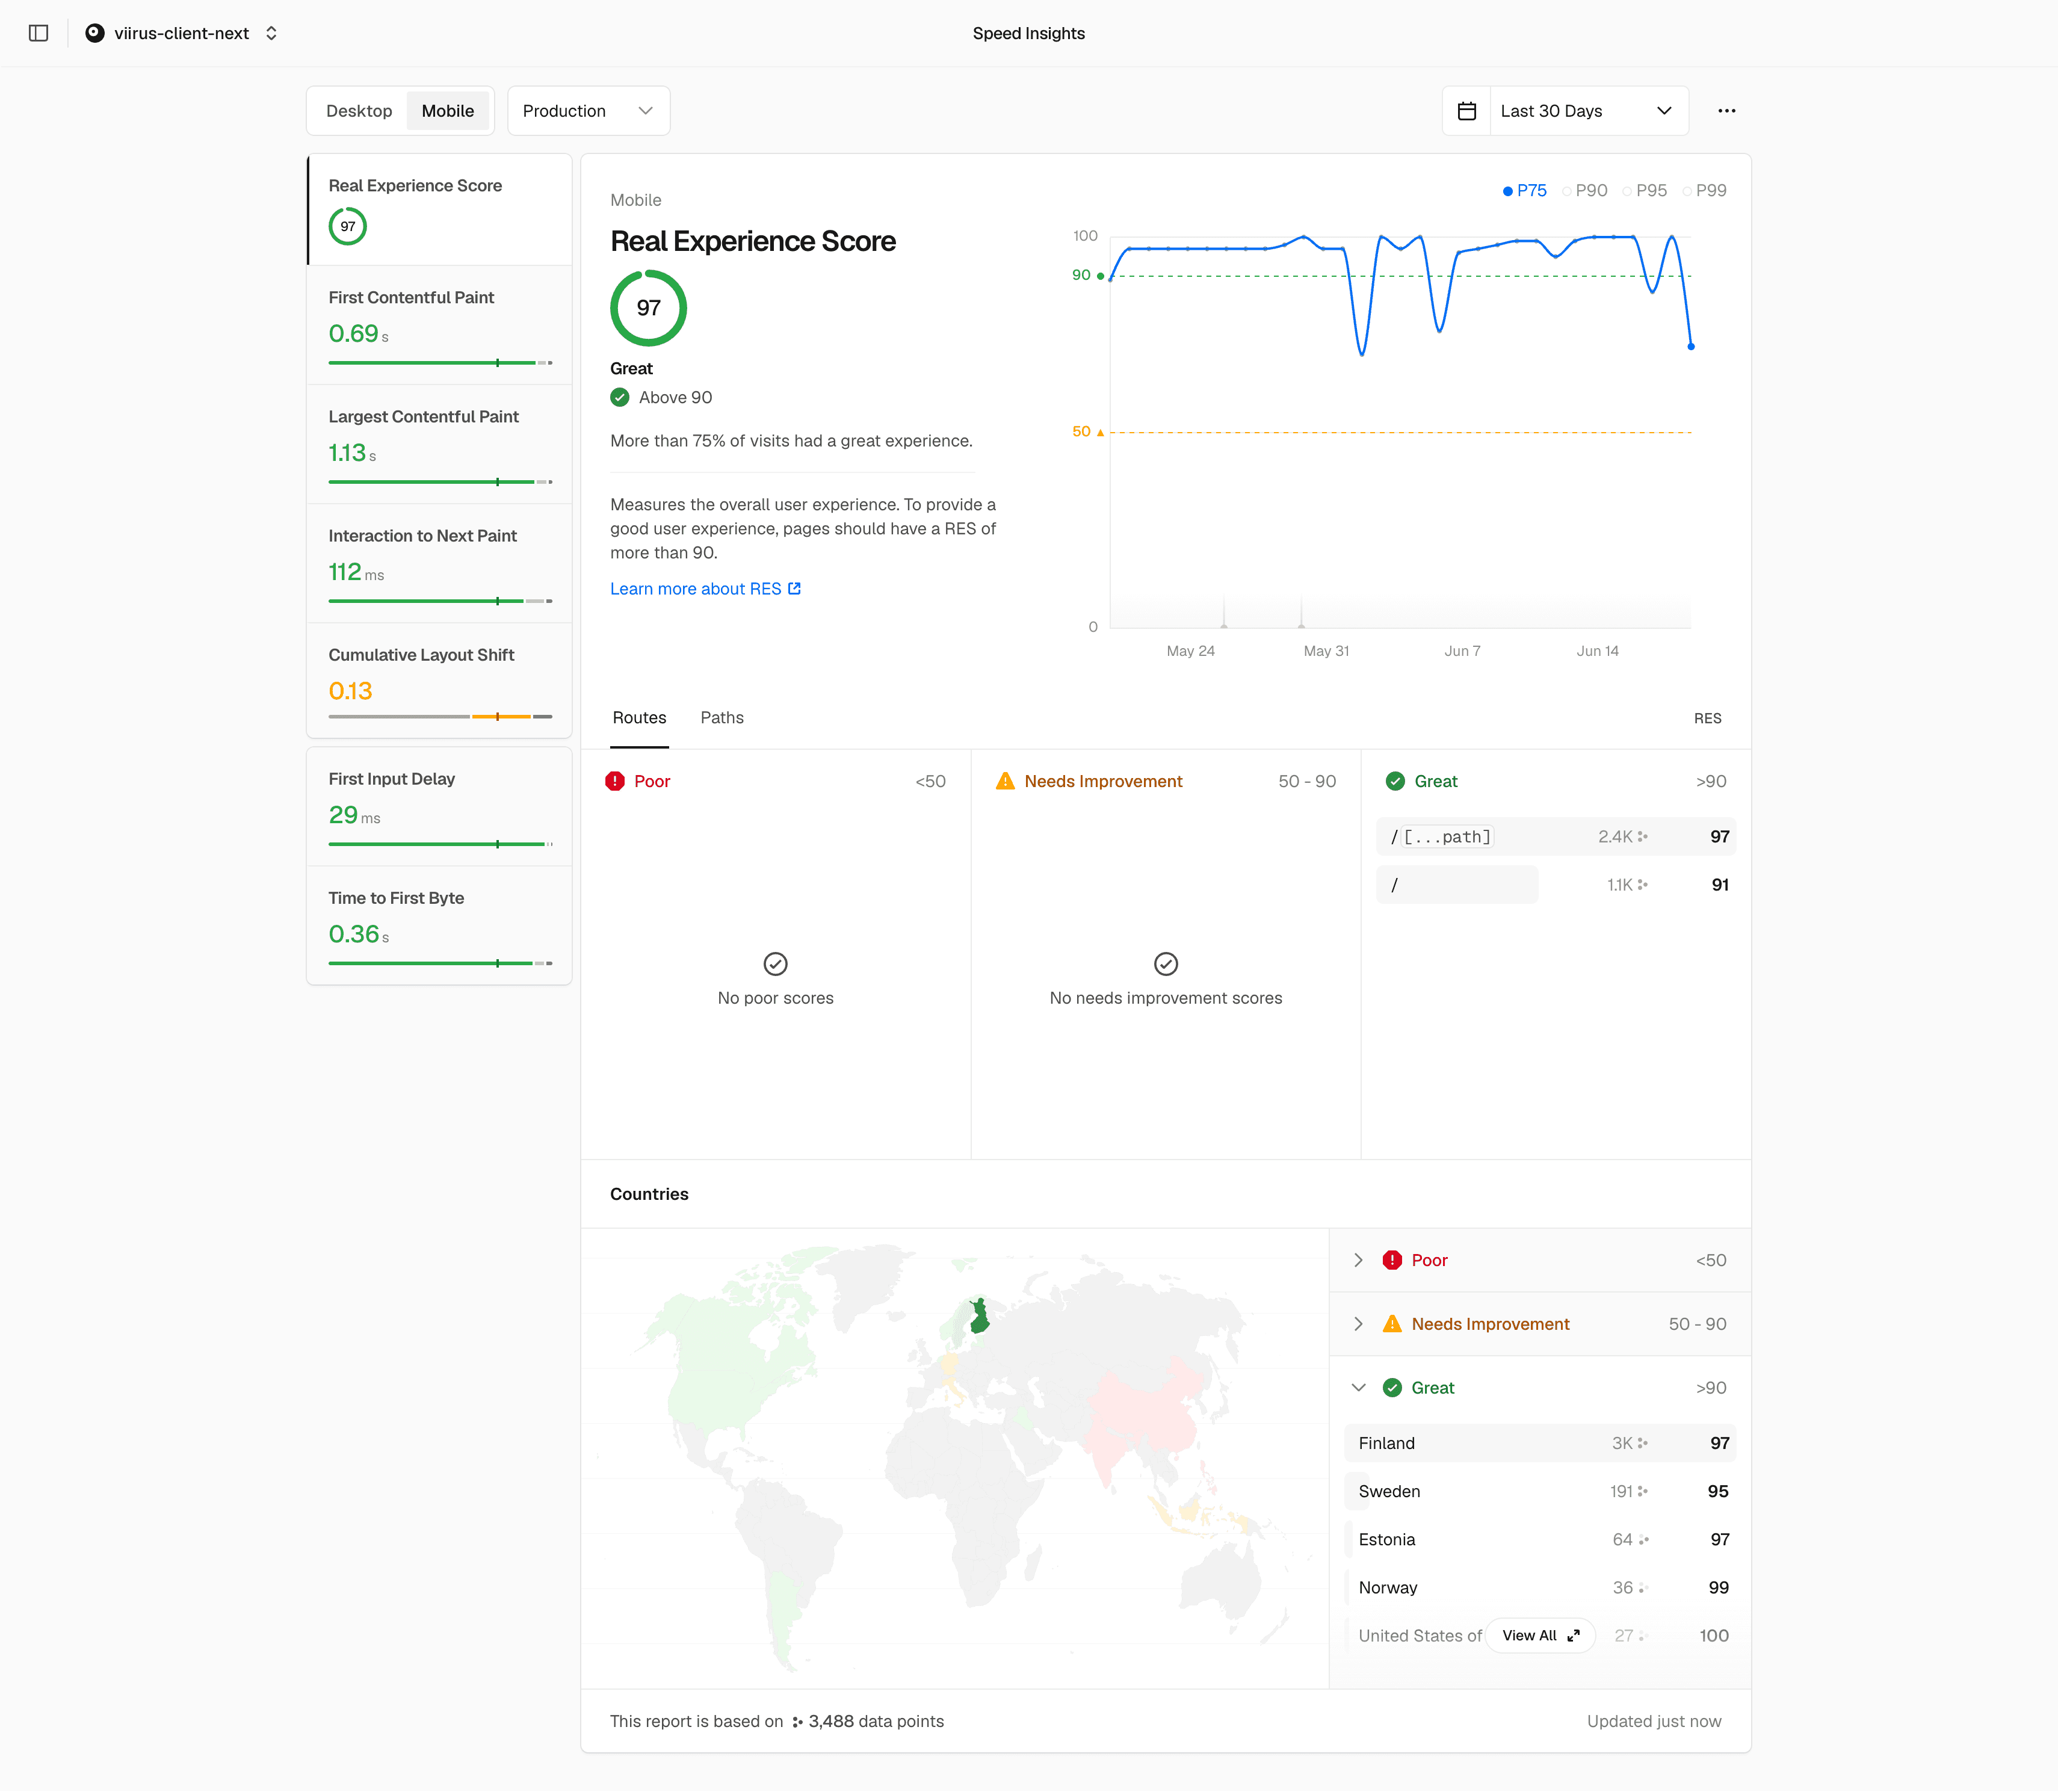Select the / root route row
Image resolution: width=2058 pixels, height=1792 pixels.
click(1556, 885)
